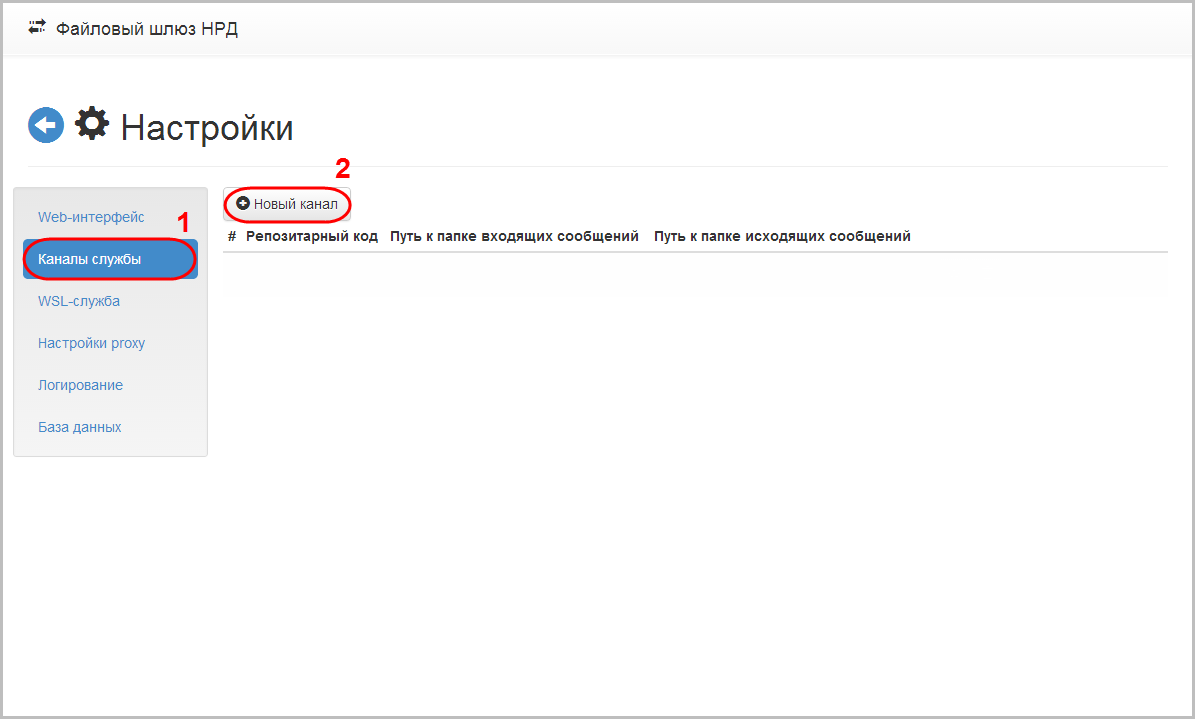Click the Путь к папке исходящих сообщений header
The height and width of the screenshot is (719, 1195).
click(x=782, y=236)
